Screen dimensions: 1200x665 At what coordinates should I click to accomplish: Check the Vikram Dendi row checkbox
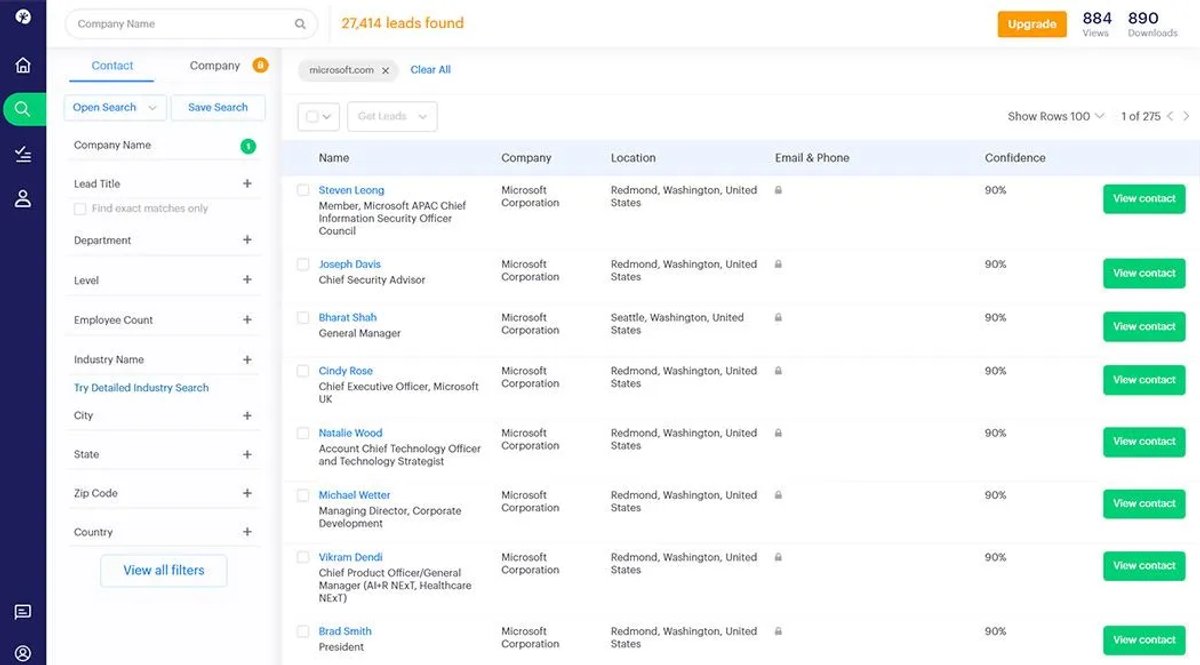point(303,557)
